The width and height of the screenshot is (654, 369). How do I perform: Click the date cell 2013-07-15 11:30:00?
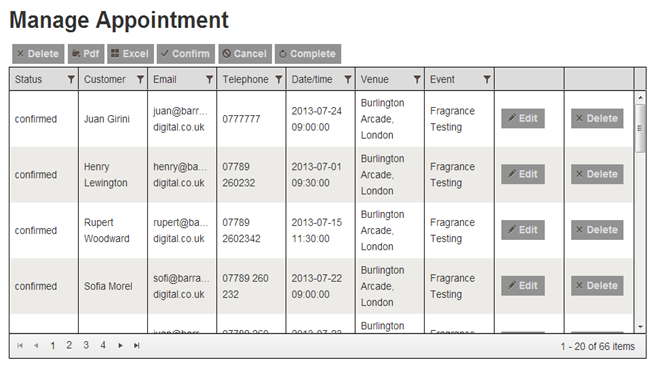320,231
